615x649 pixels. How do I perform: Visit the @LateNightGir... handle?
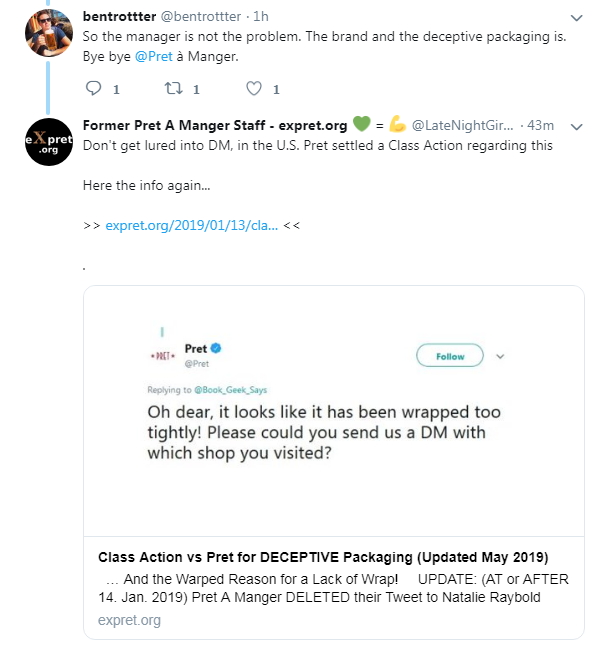[462, 125]
